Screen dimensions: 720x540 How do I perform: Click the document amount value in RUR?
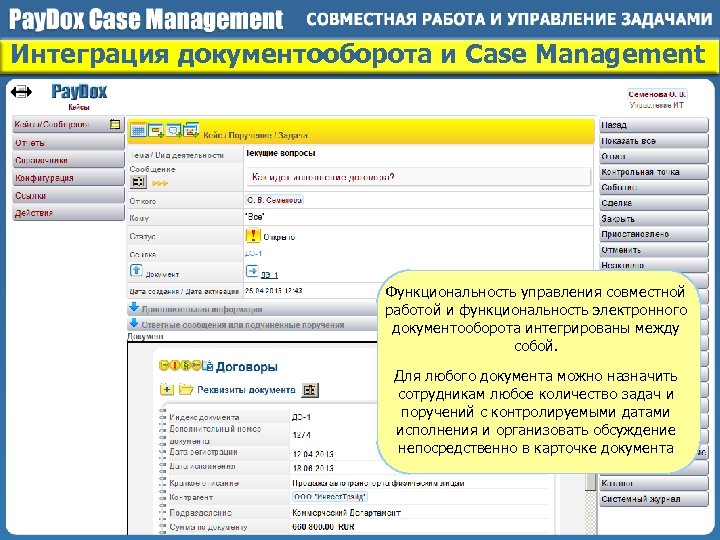pyautogui.click(x=323, y=527)
